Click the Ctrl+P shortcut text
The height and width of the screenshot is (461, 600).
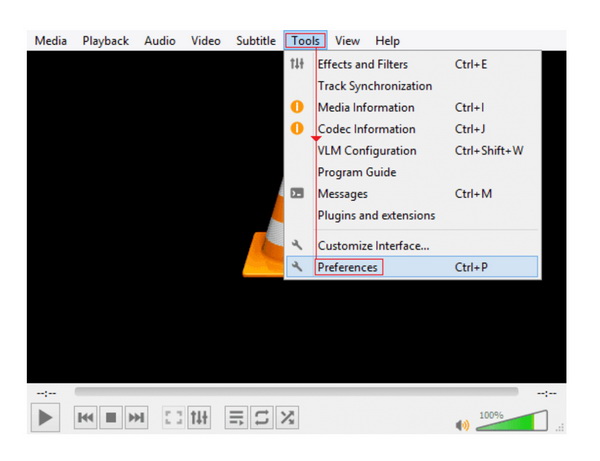coord(471,267)
